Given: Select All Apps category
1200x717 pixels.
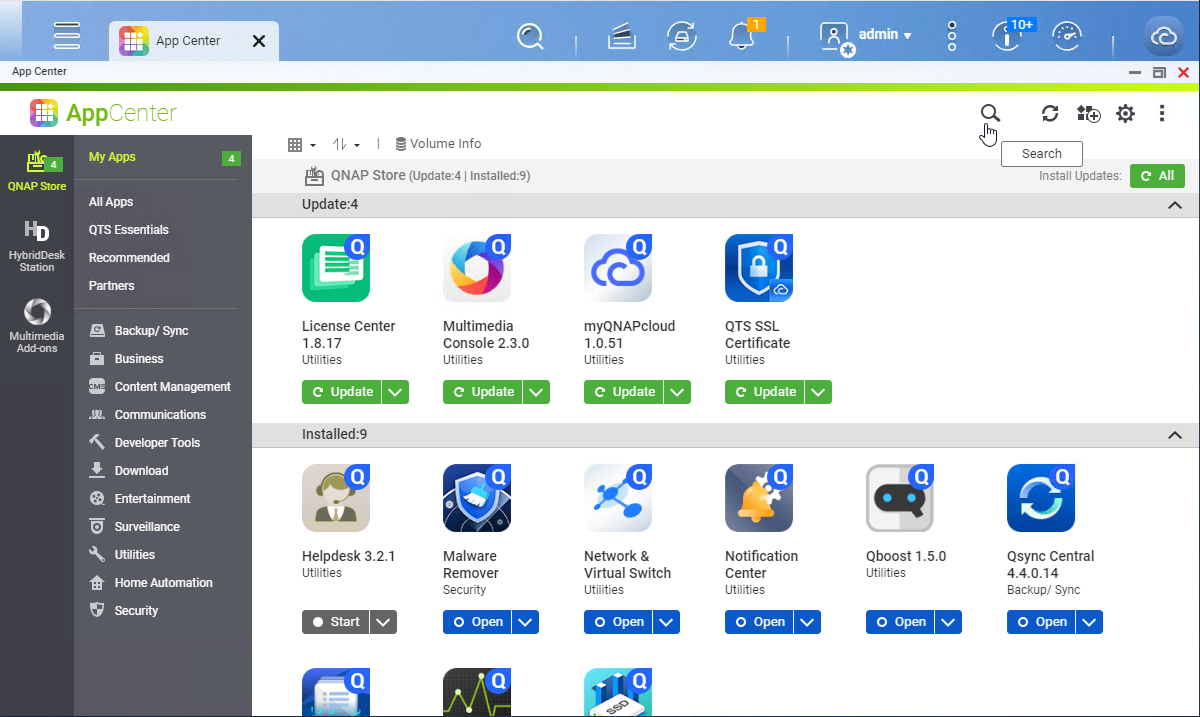Looking at the screenshot, I should 111,202.
